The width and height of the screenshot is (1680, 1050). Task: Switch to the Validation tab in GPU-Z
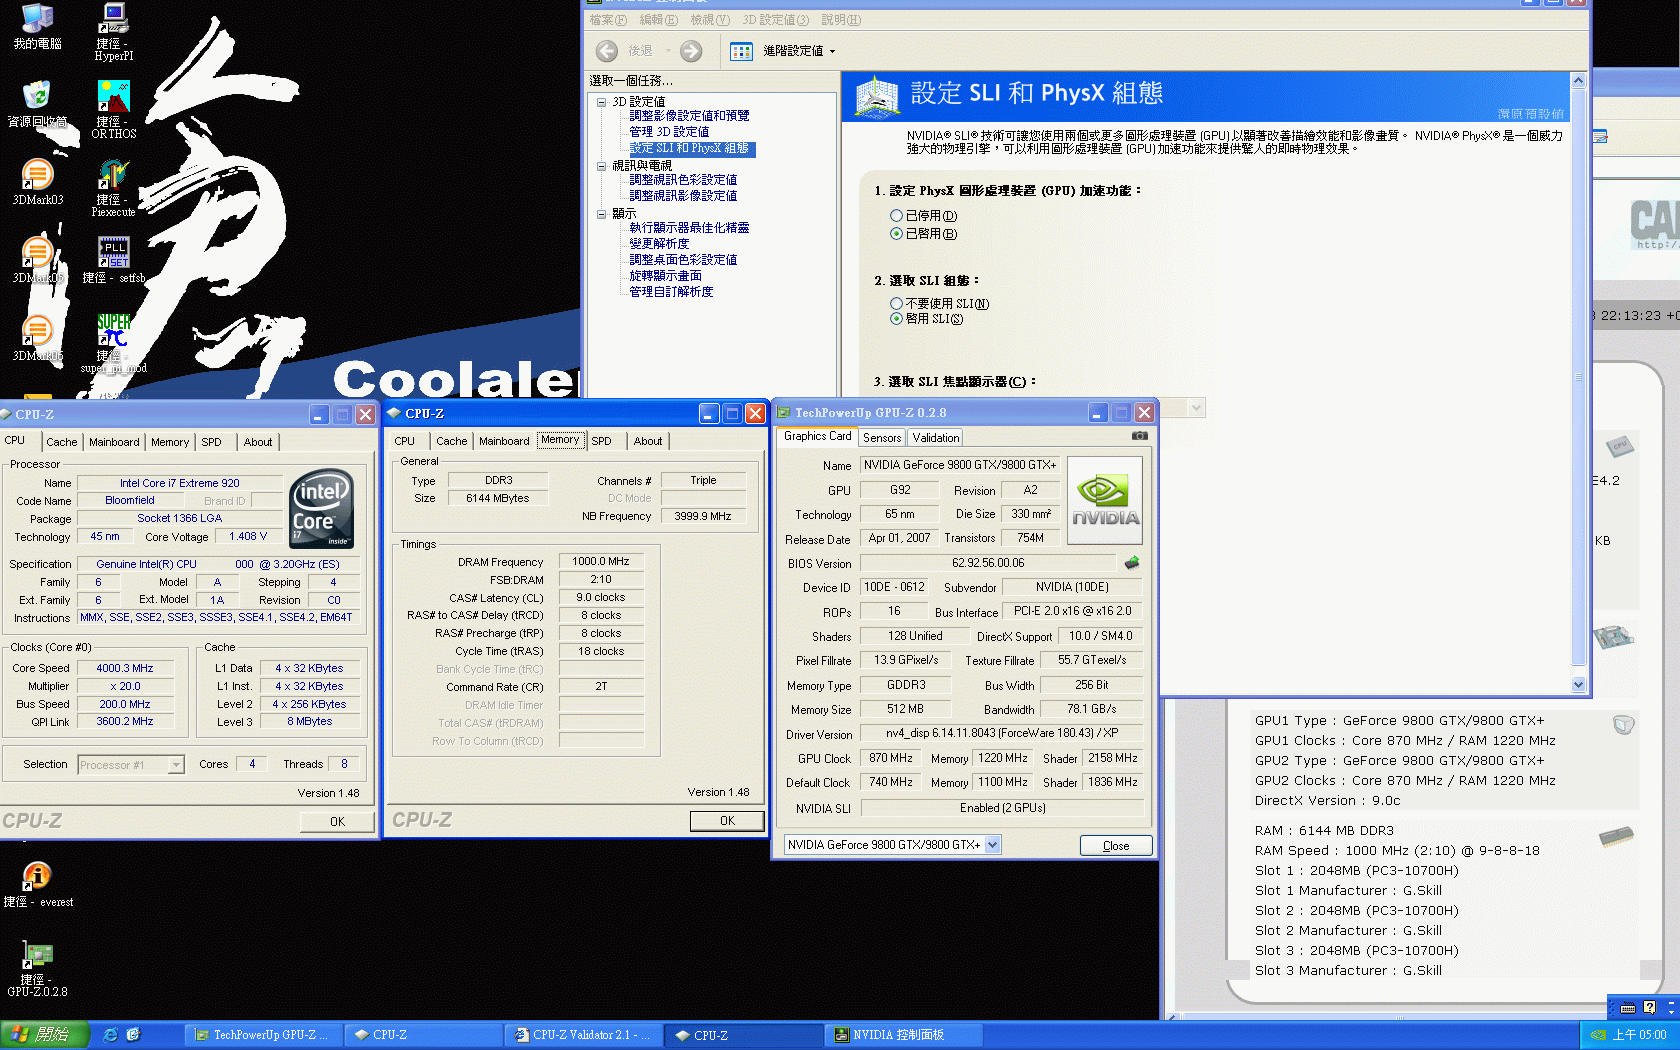[936, 438]
